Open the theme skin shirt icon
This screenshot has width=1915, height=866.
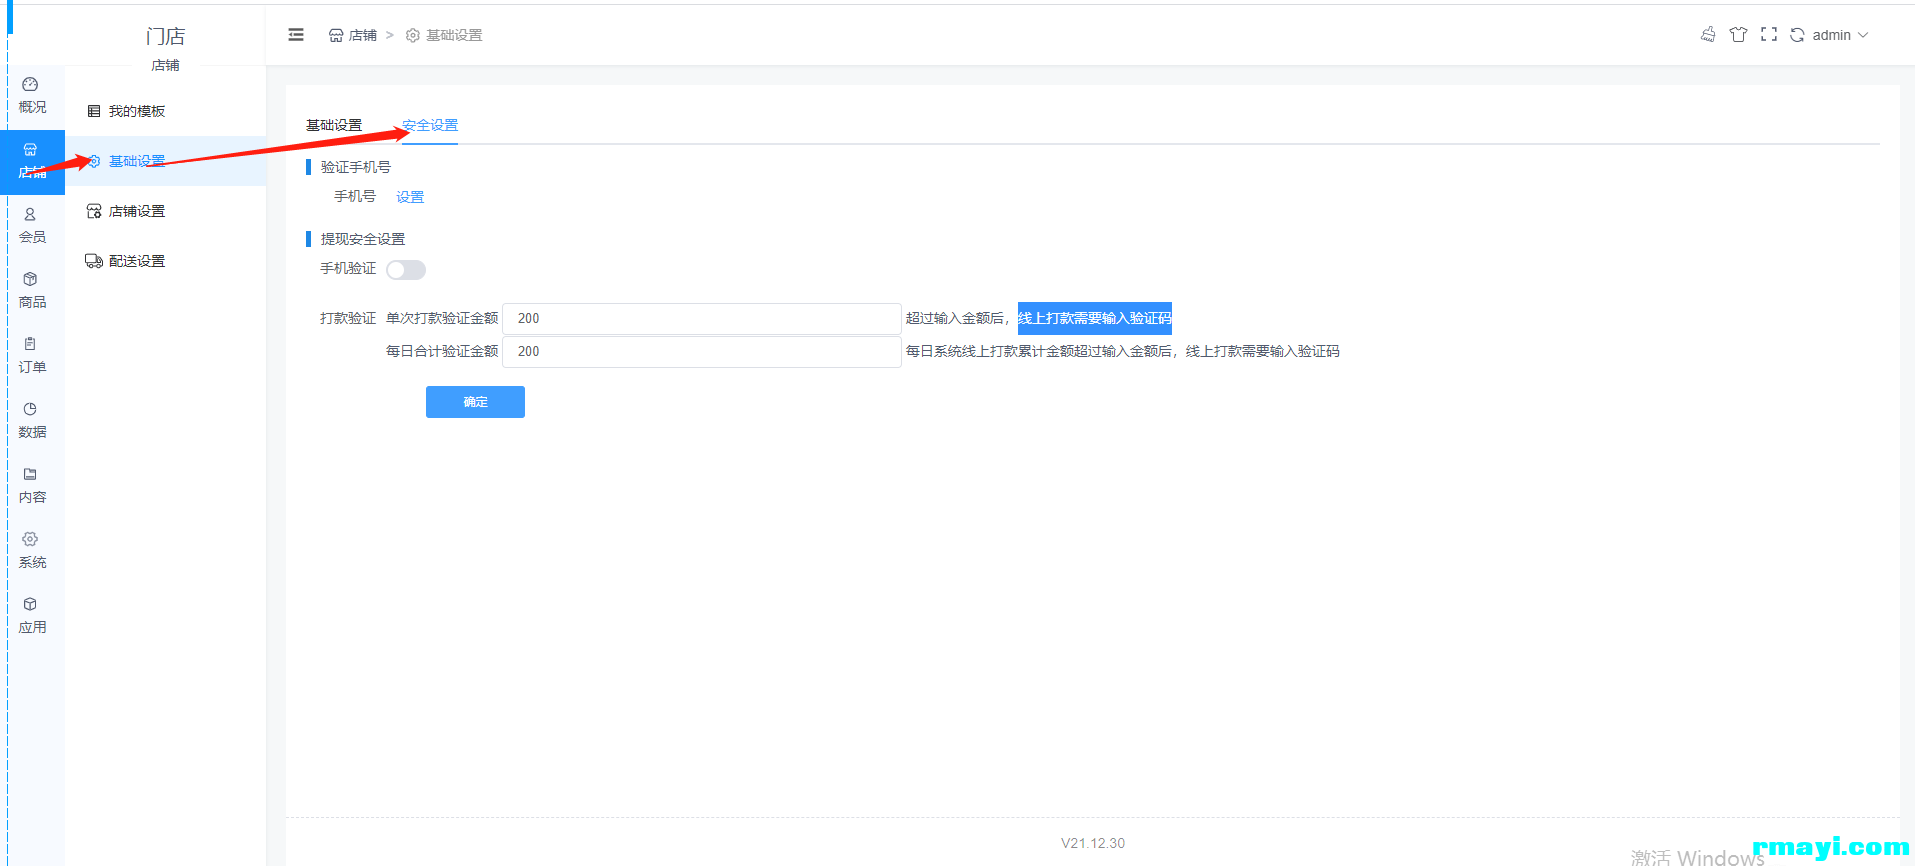pos(1738,35)
